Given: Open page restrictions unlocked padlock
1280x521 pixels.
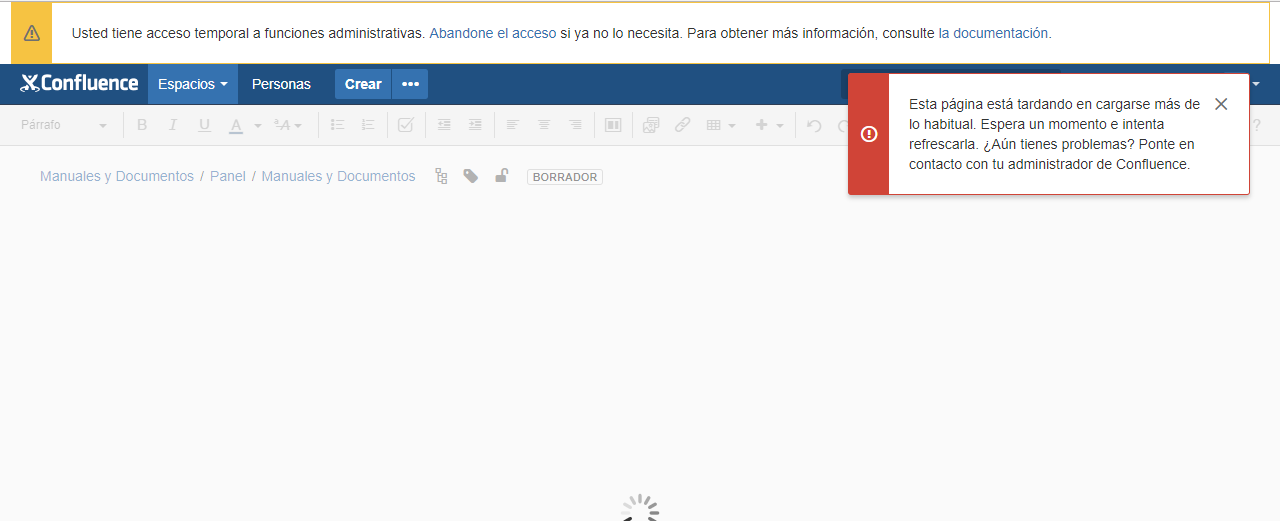Looking at the screenshot, I should click(502, 176).
